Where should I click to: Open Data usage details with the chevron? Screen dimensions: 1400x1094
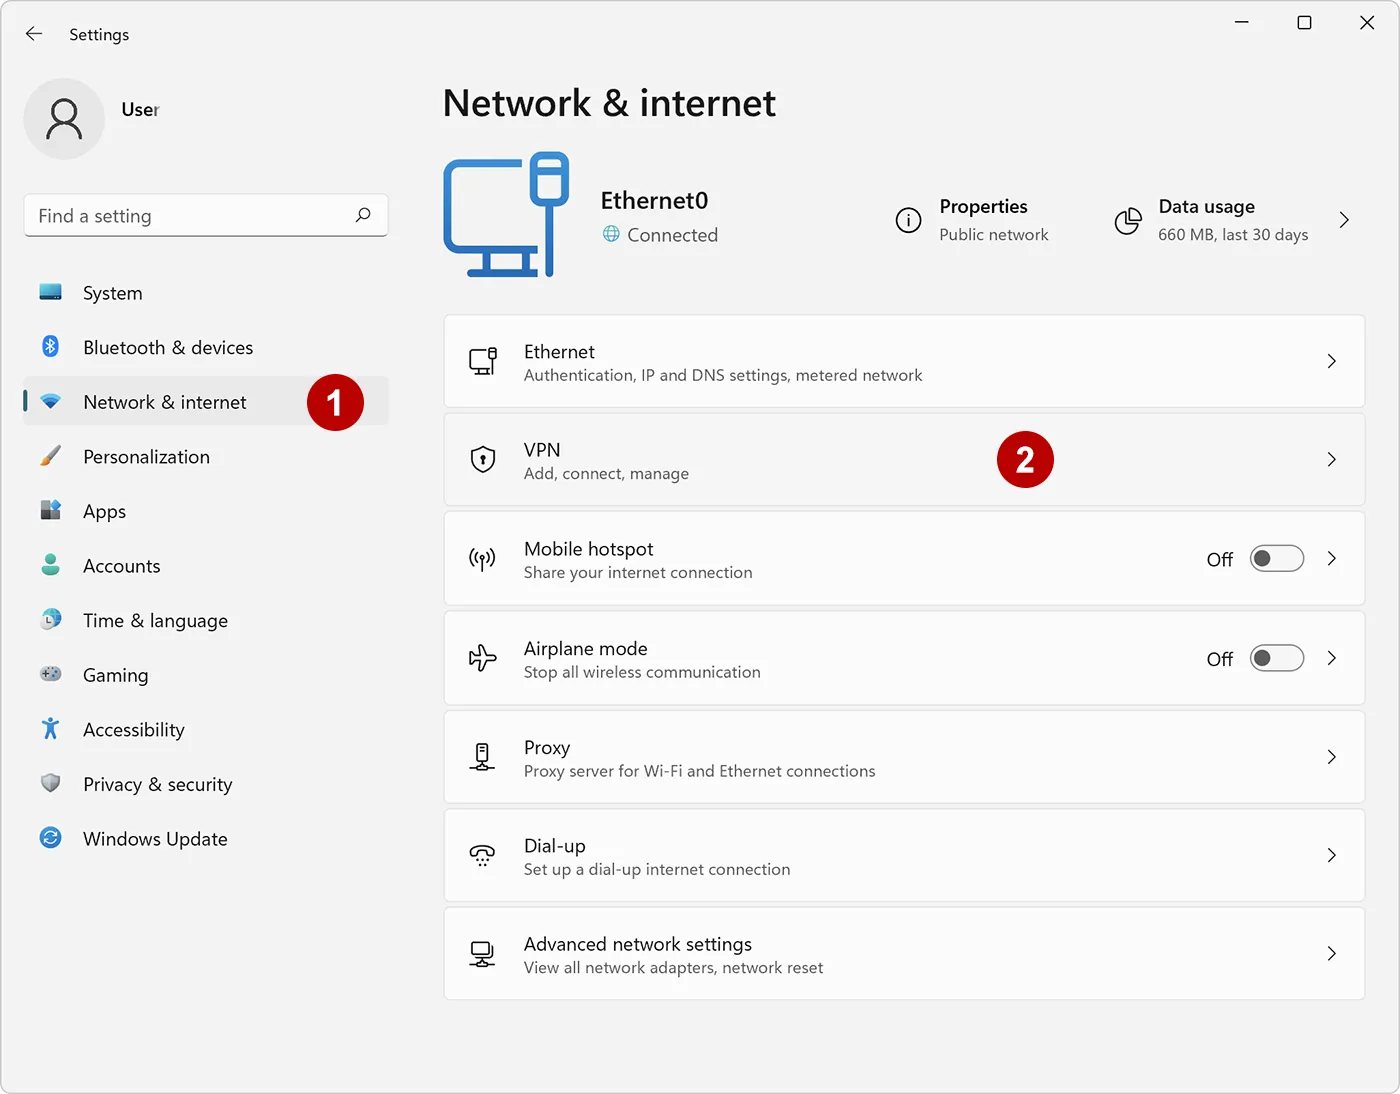pos(1344,220)
